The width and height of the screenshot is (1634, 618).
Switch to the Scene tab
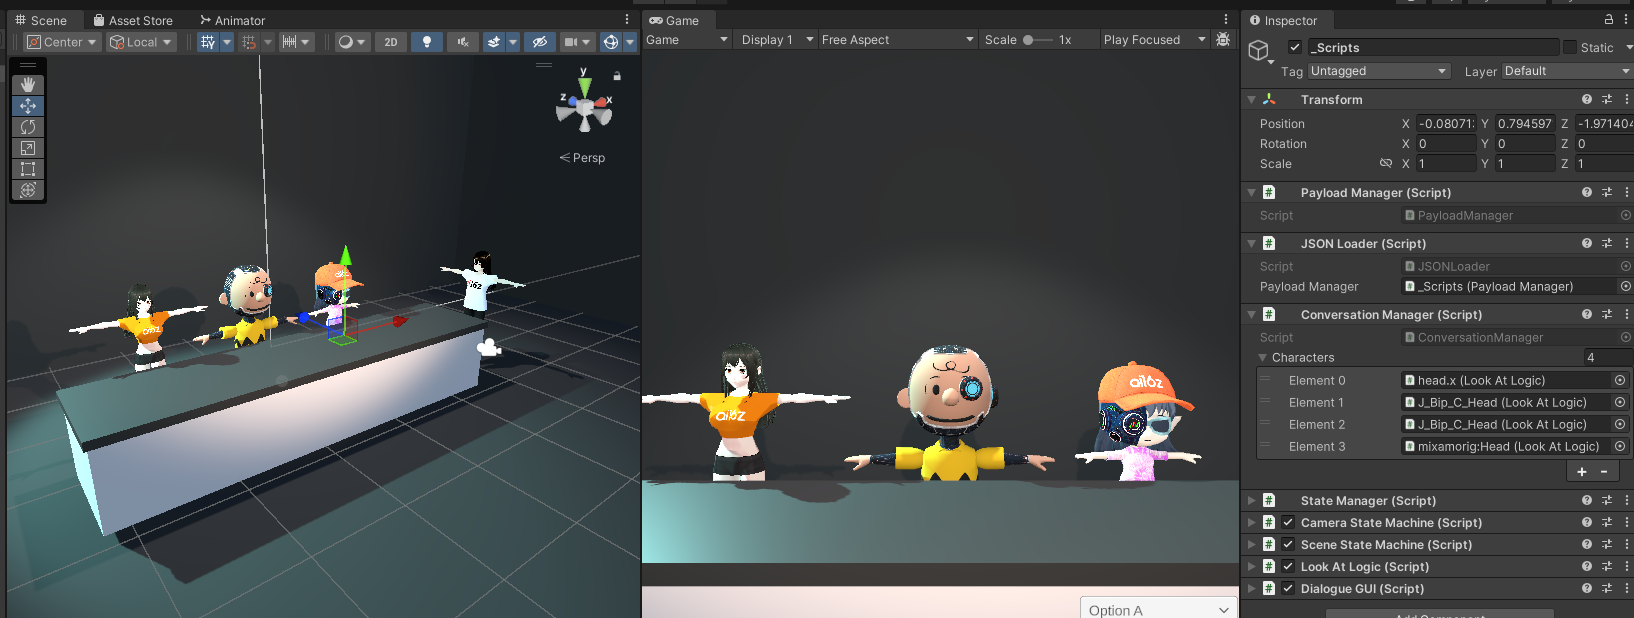tap(41, 20)
